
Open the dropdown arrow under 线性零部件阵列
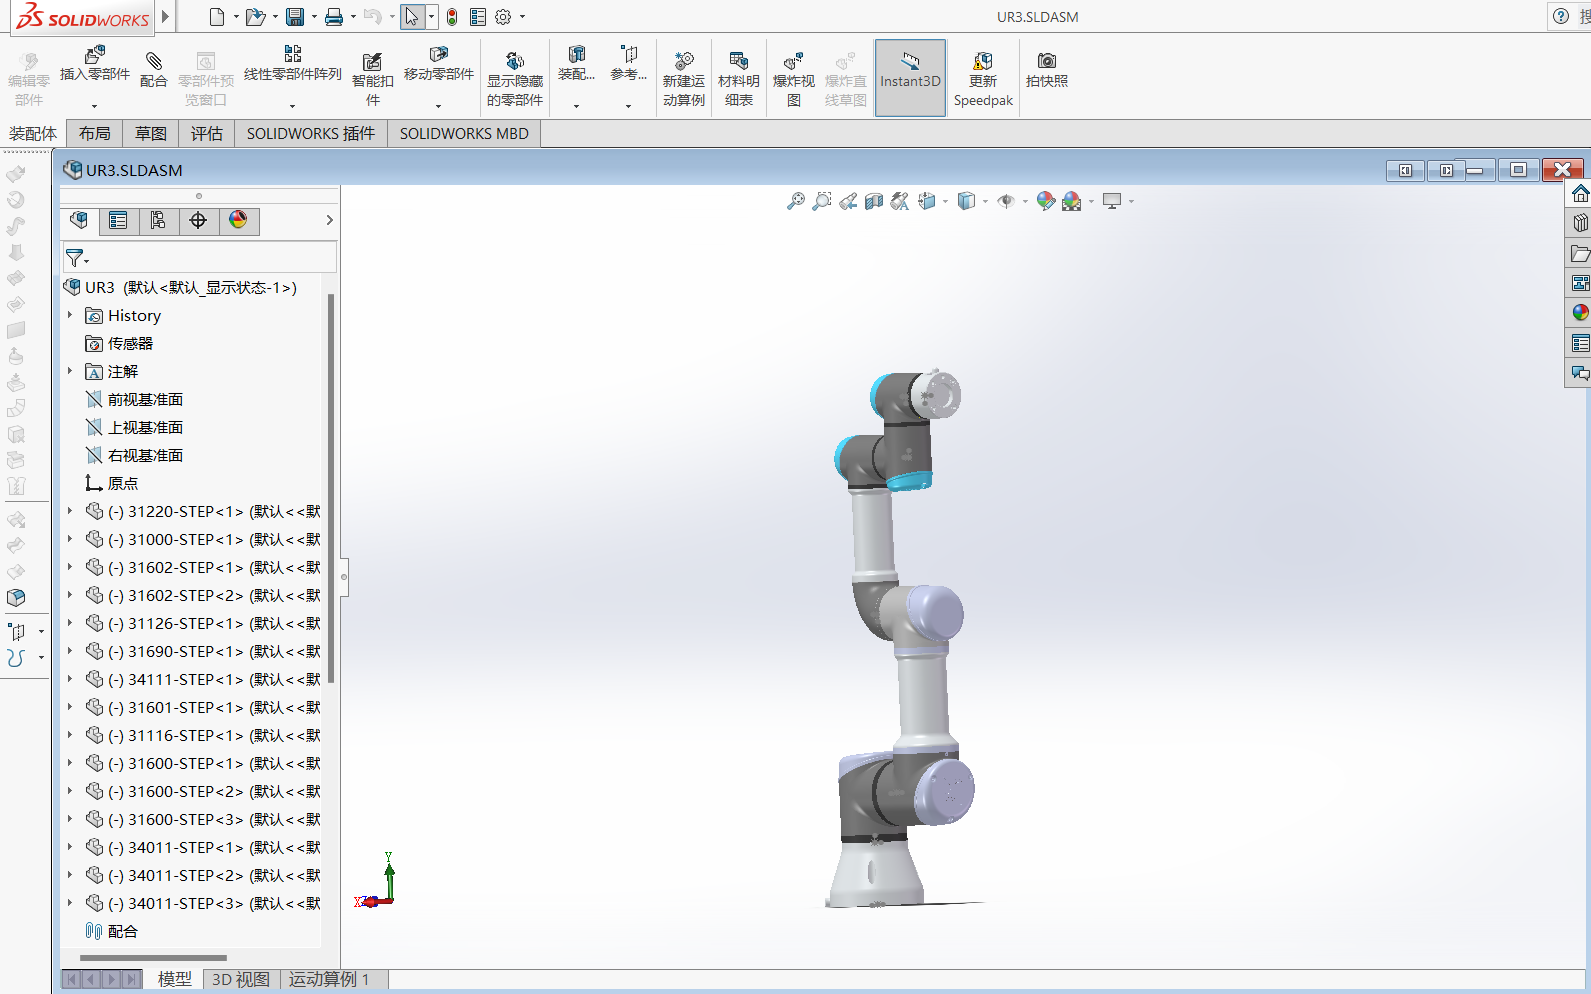293,105
